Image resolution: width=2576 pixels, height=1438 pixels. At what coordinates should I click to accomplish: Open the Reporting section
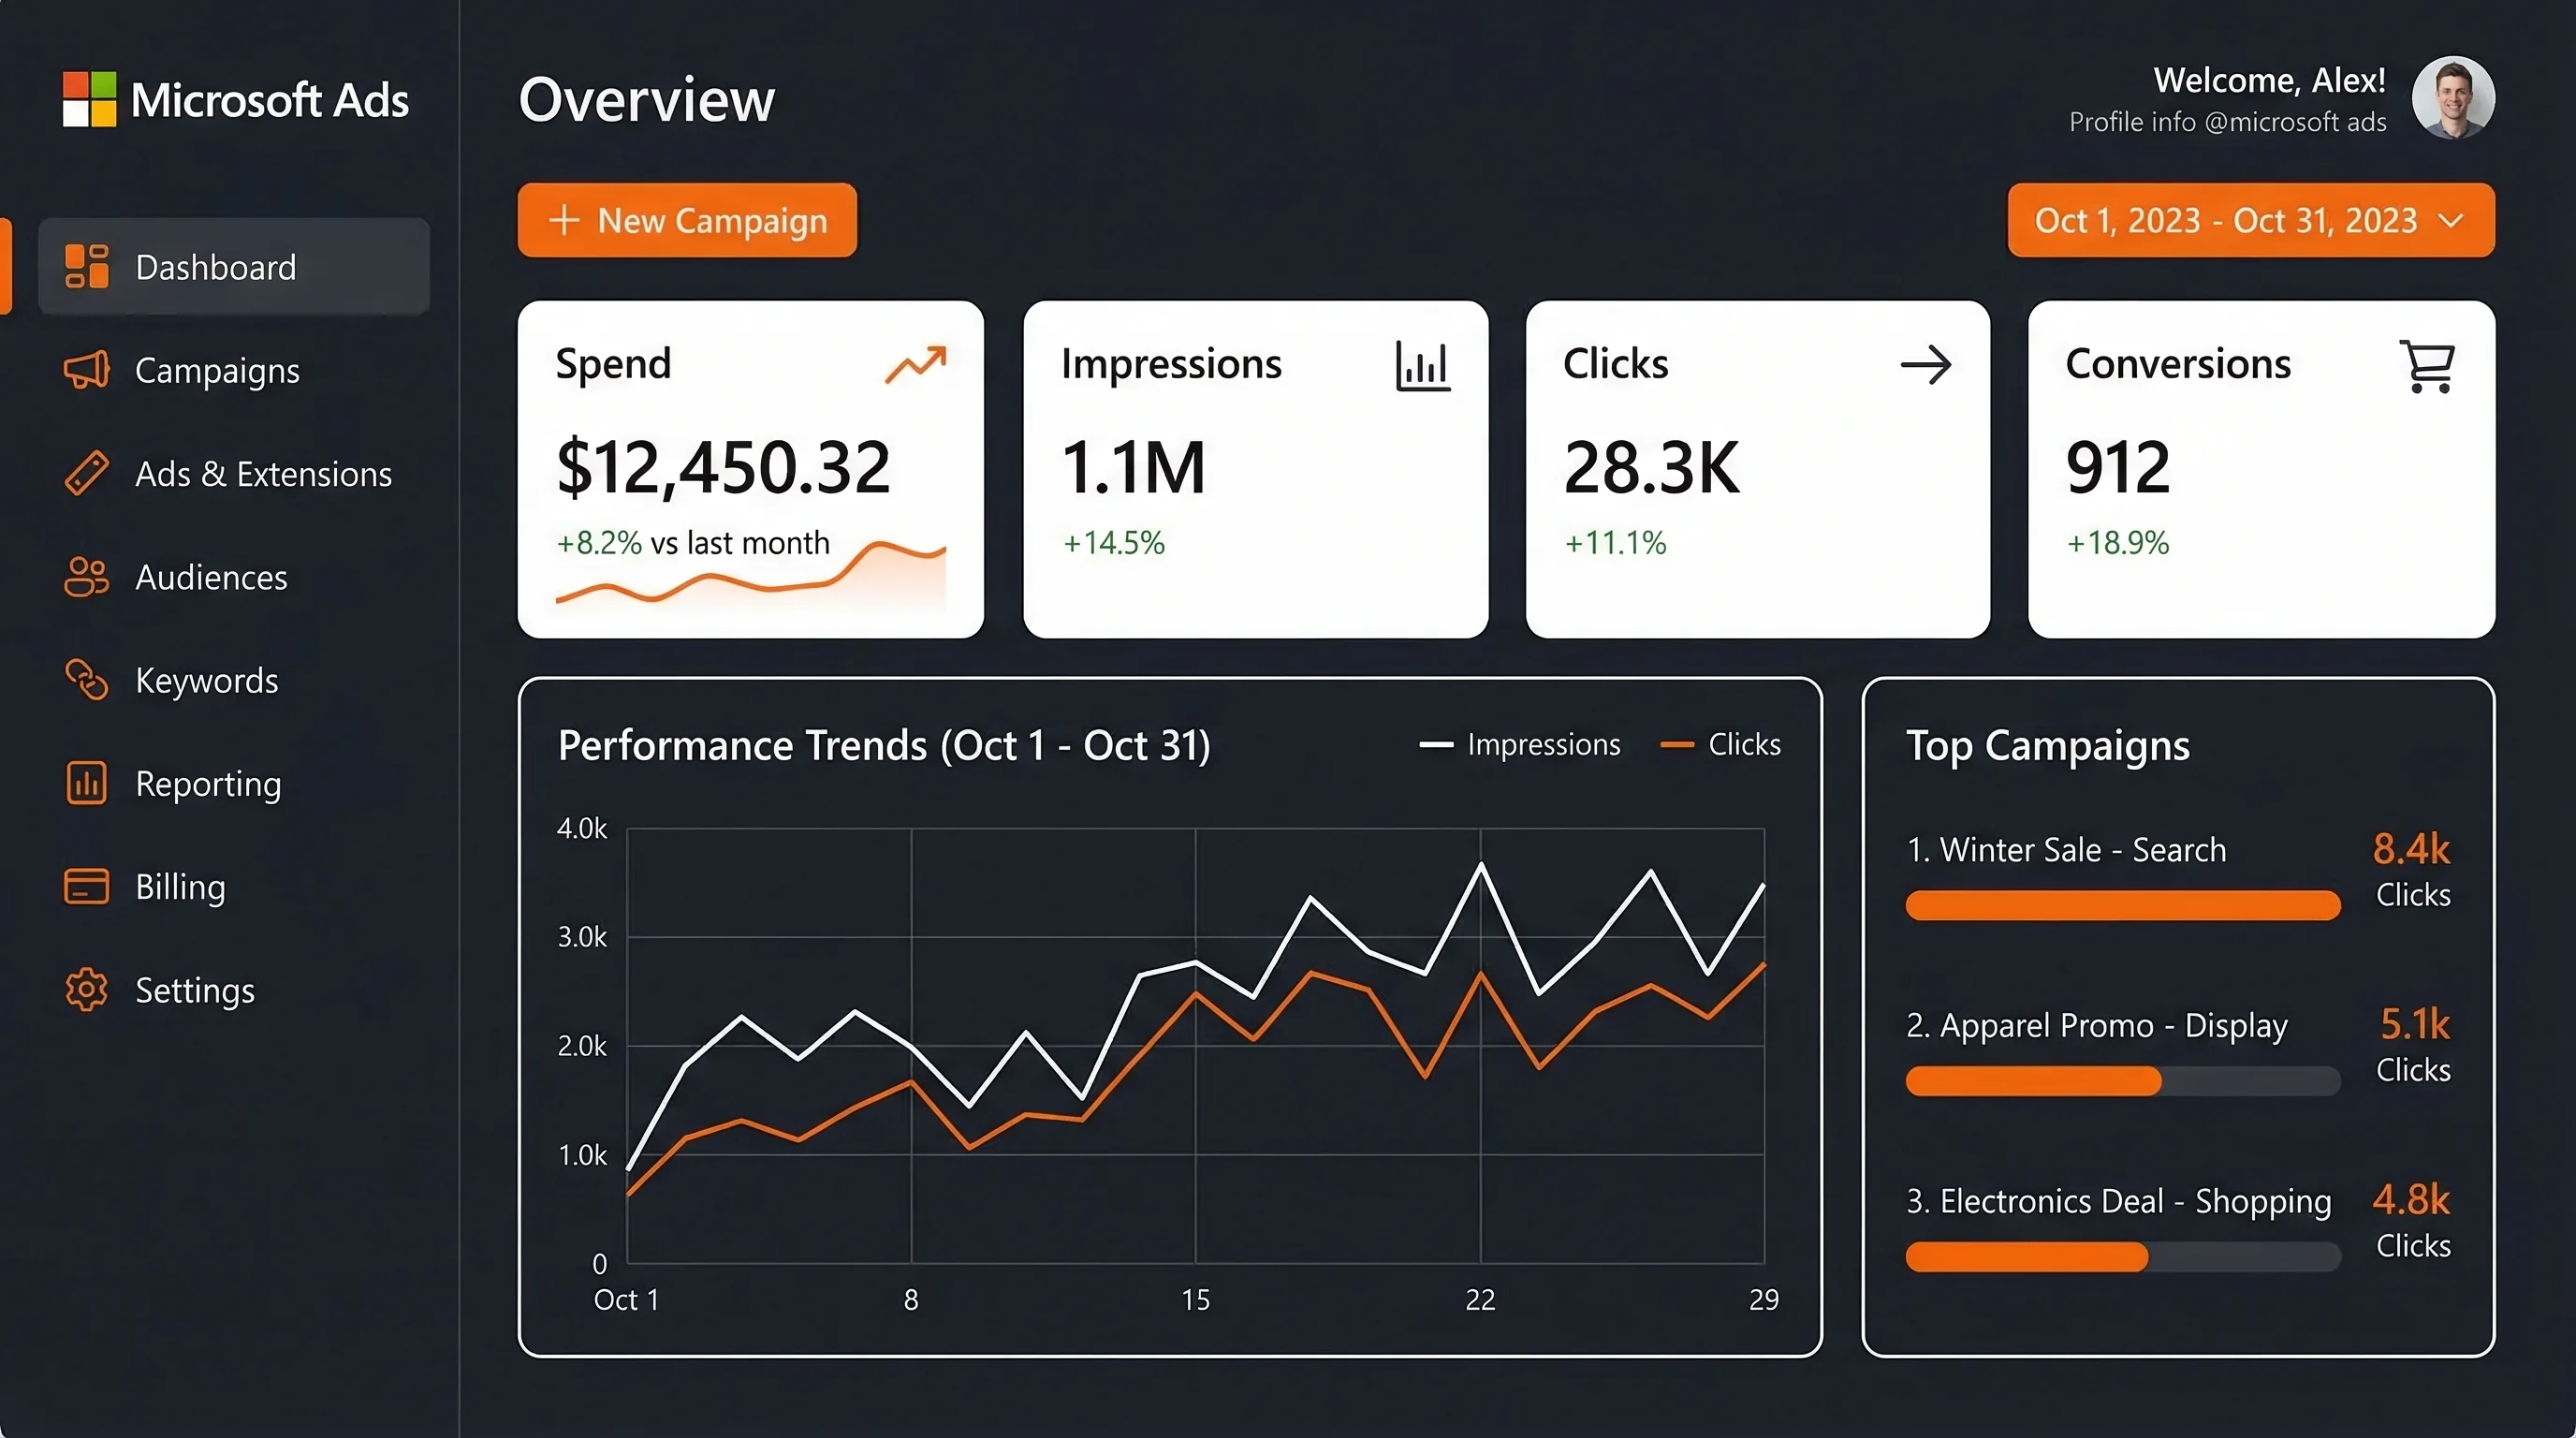pos(207,784)
